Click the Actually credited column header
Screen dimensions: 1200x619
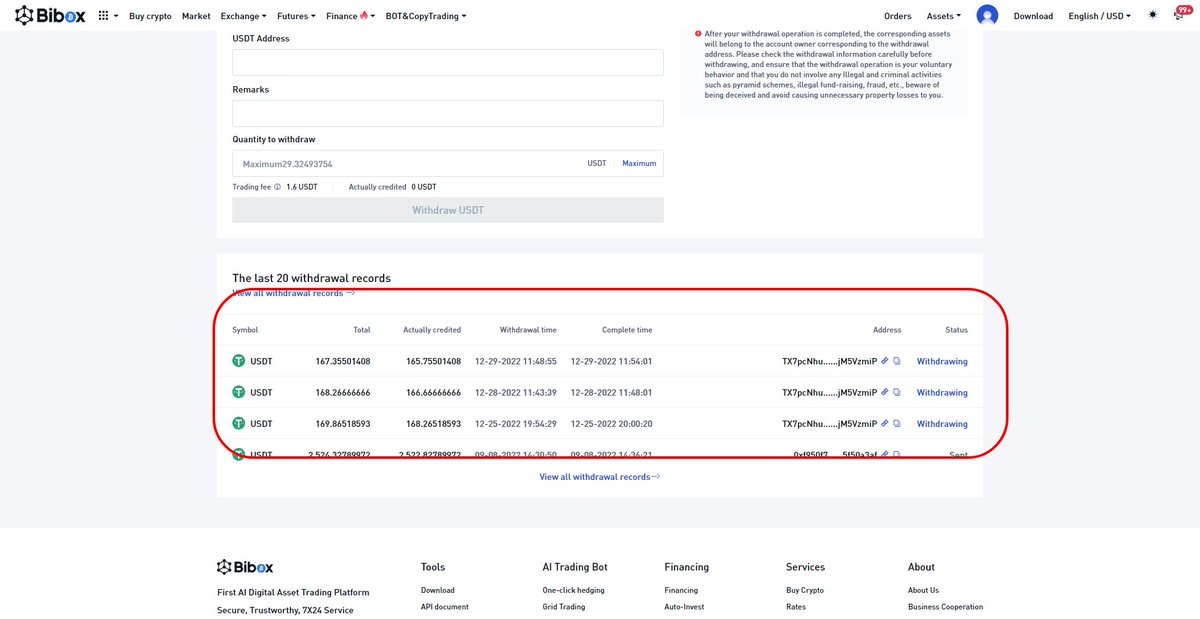[x=432, y=330]
